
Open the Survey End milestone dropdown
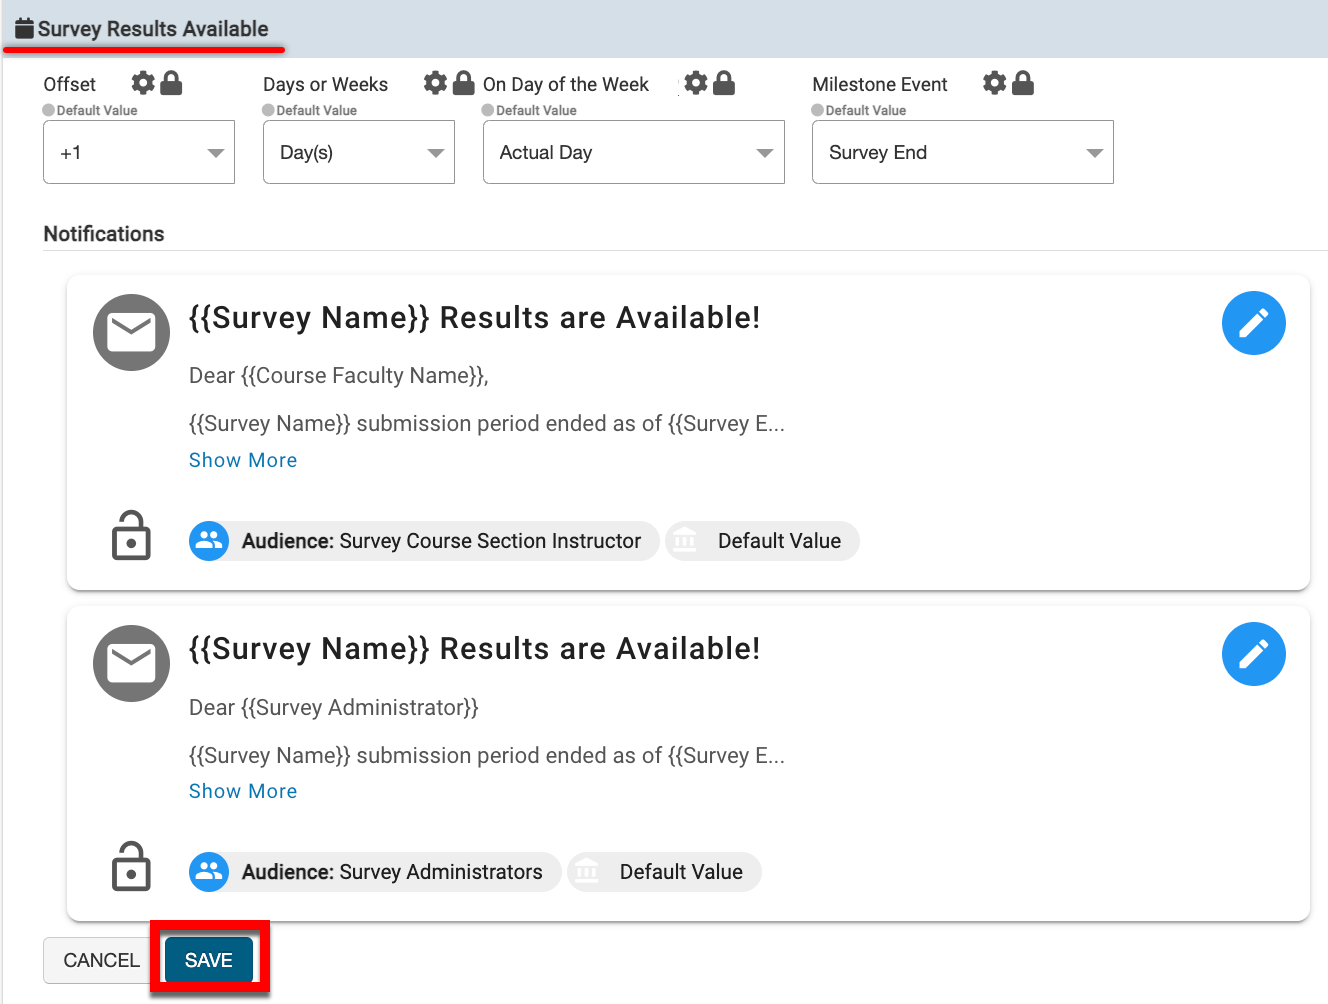tap(962, 153)
